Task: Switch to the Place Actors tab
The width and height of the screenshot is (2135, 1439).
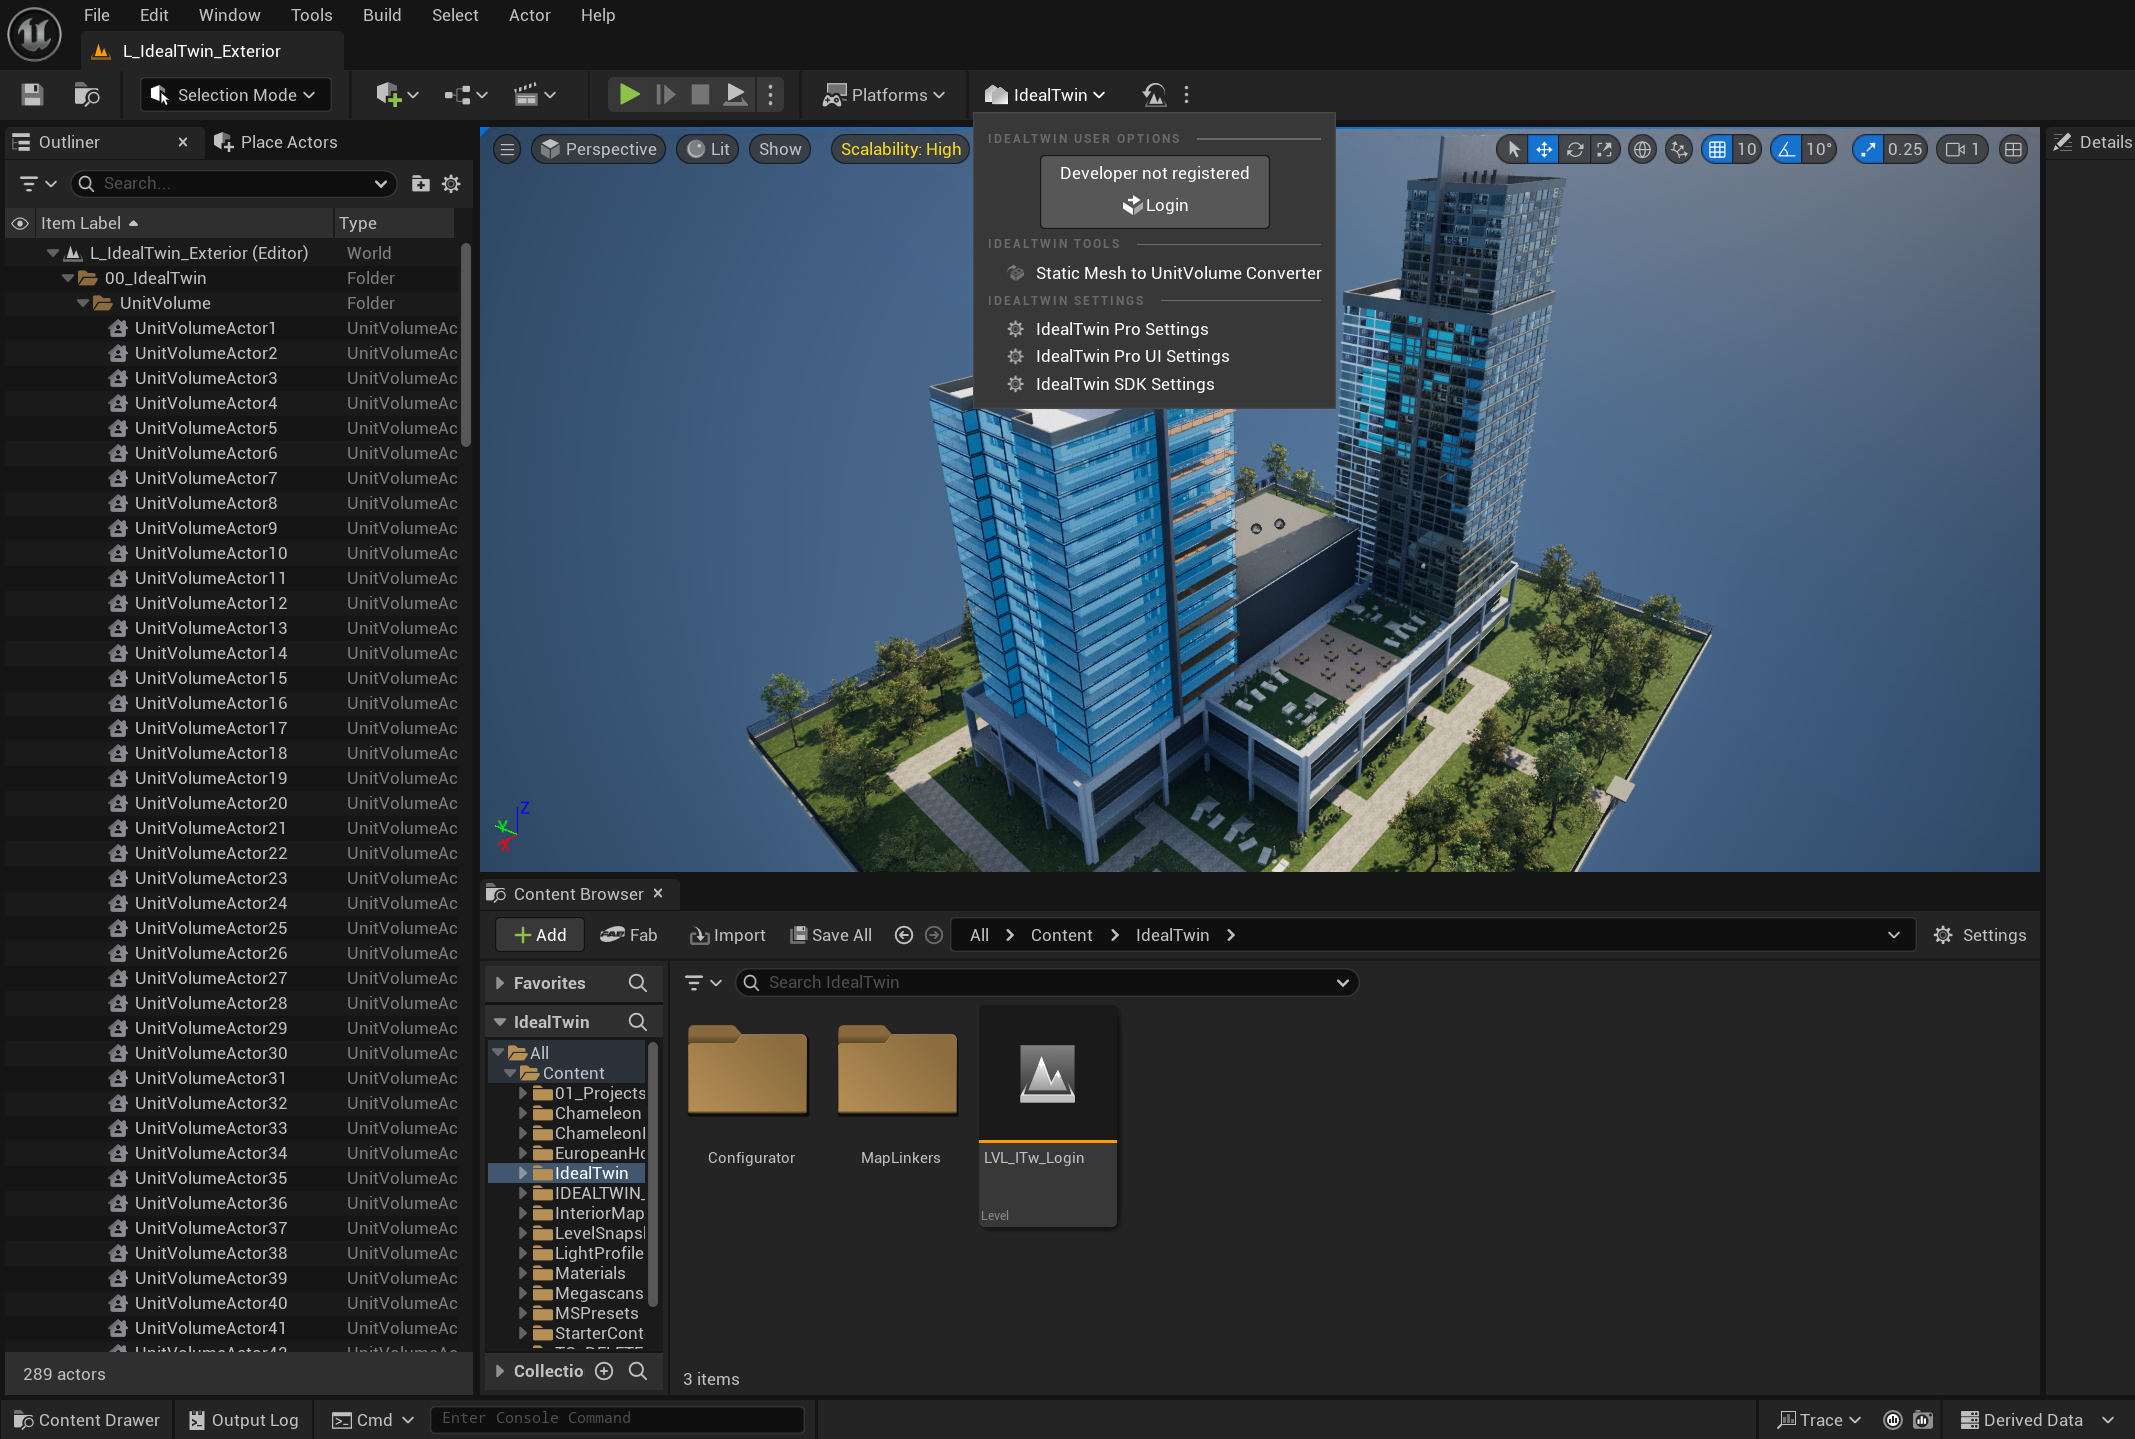Action: pos(277,142)
